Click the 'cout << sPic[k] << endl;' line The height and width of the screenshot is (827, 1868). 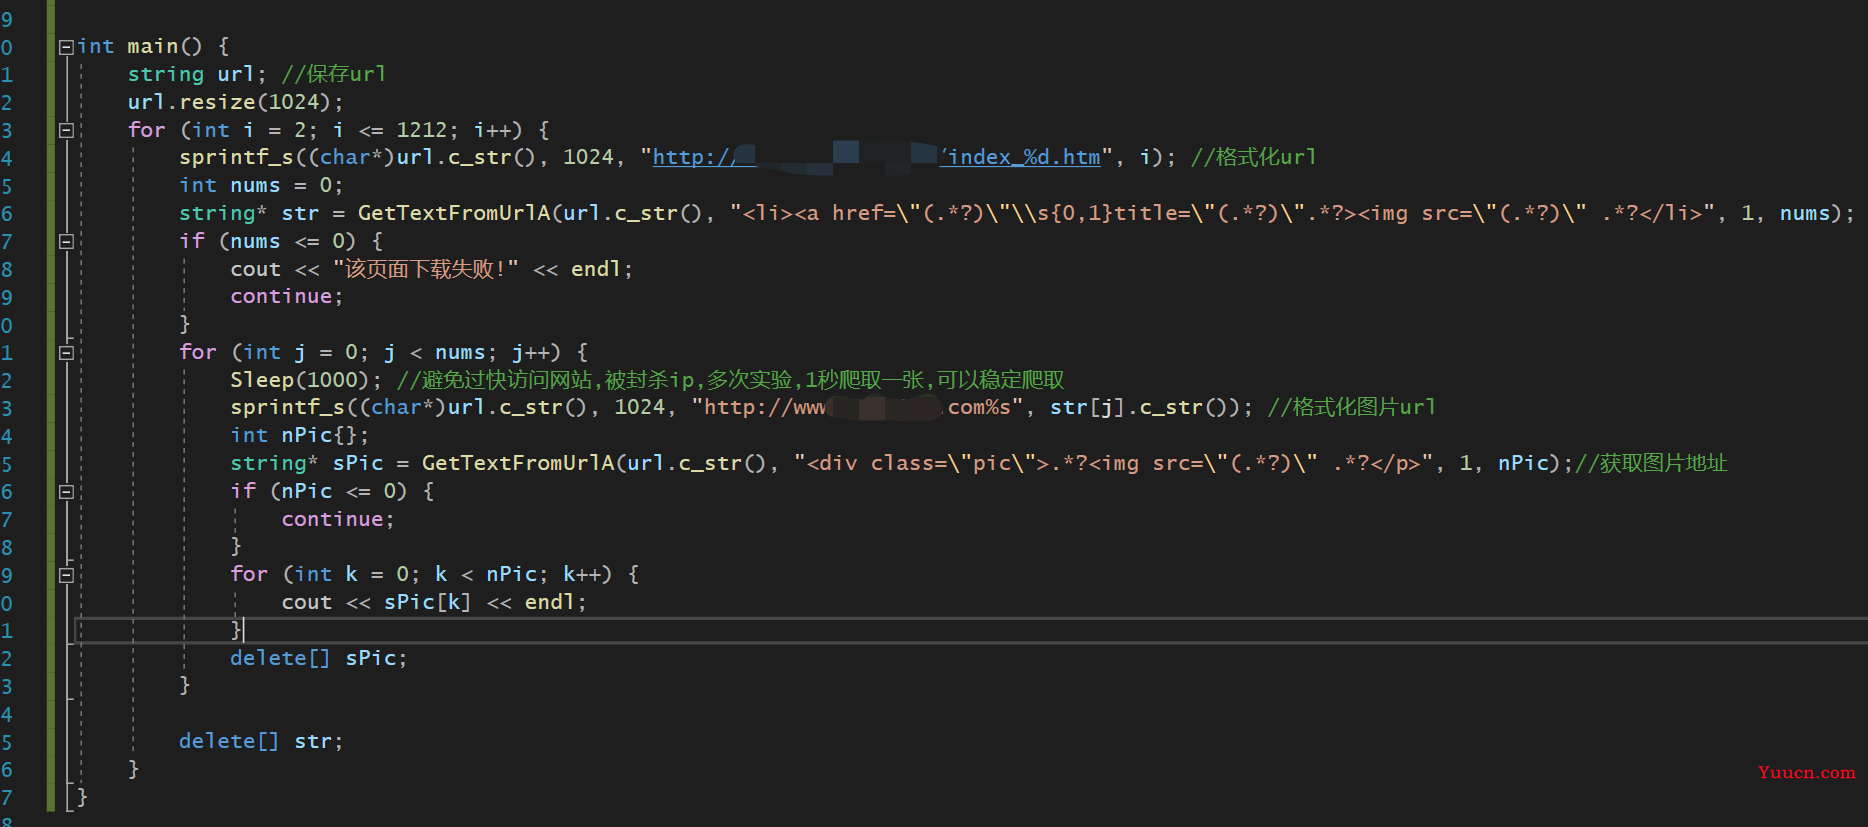click(x=434, y=602)
